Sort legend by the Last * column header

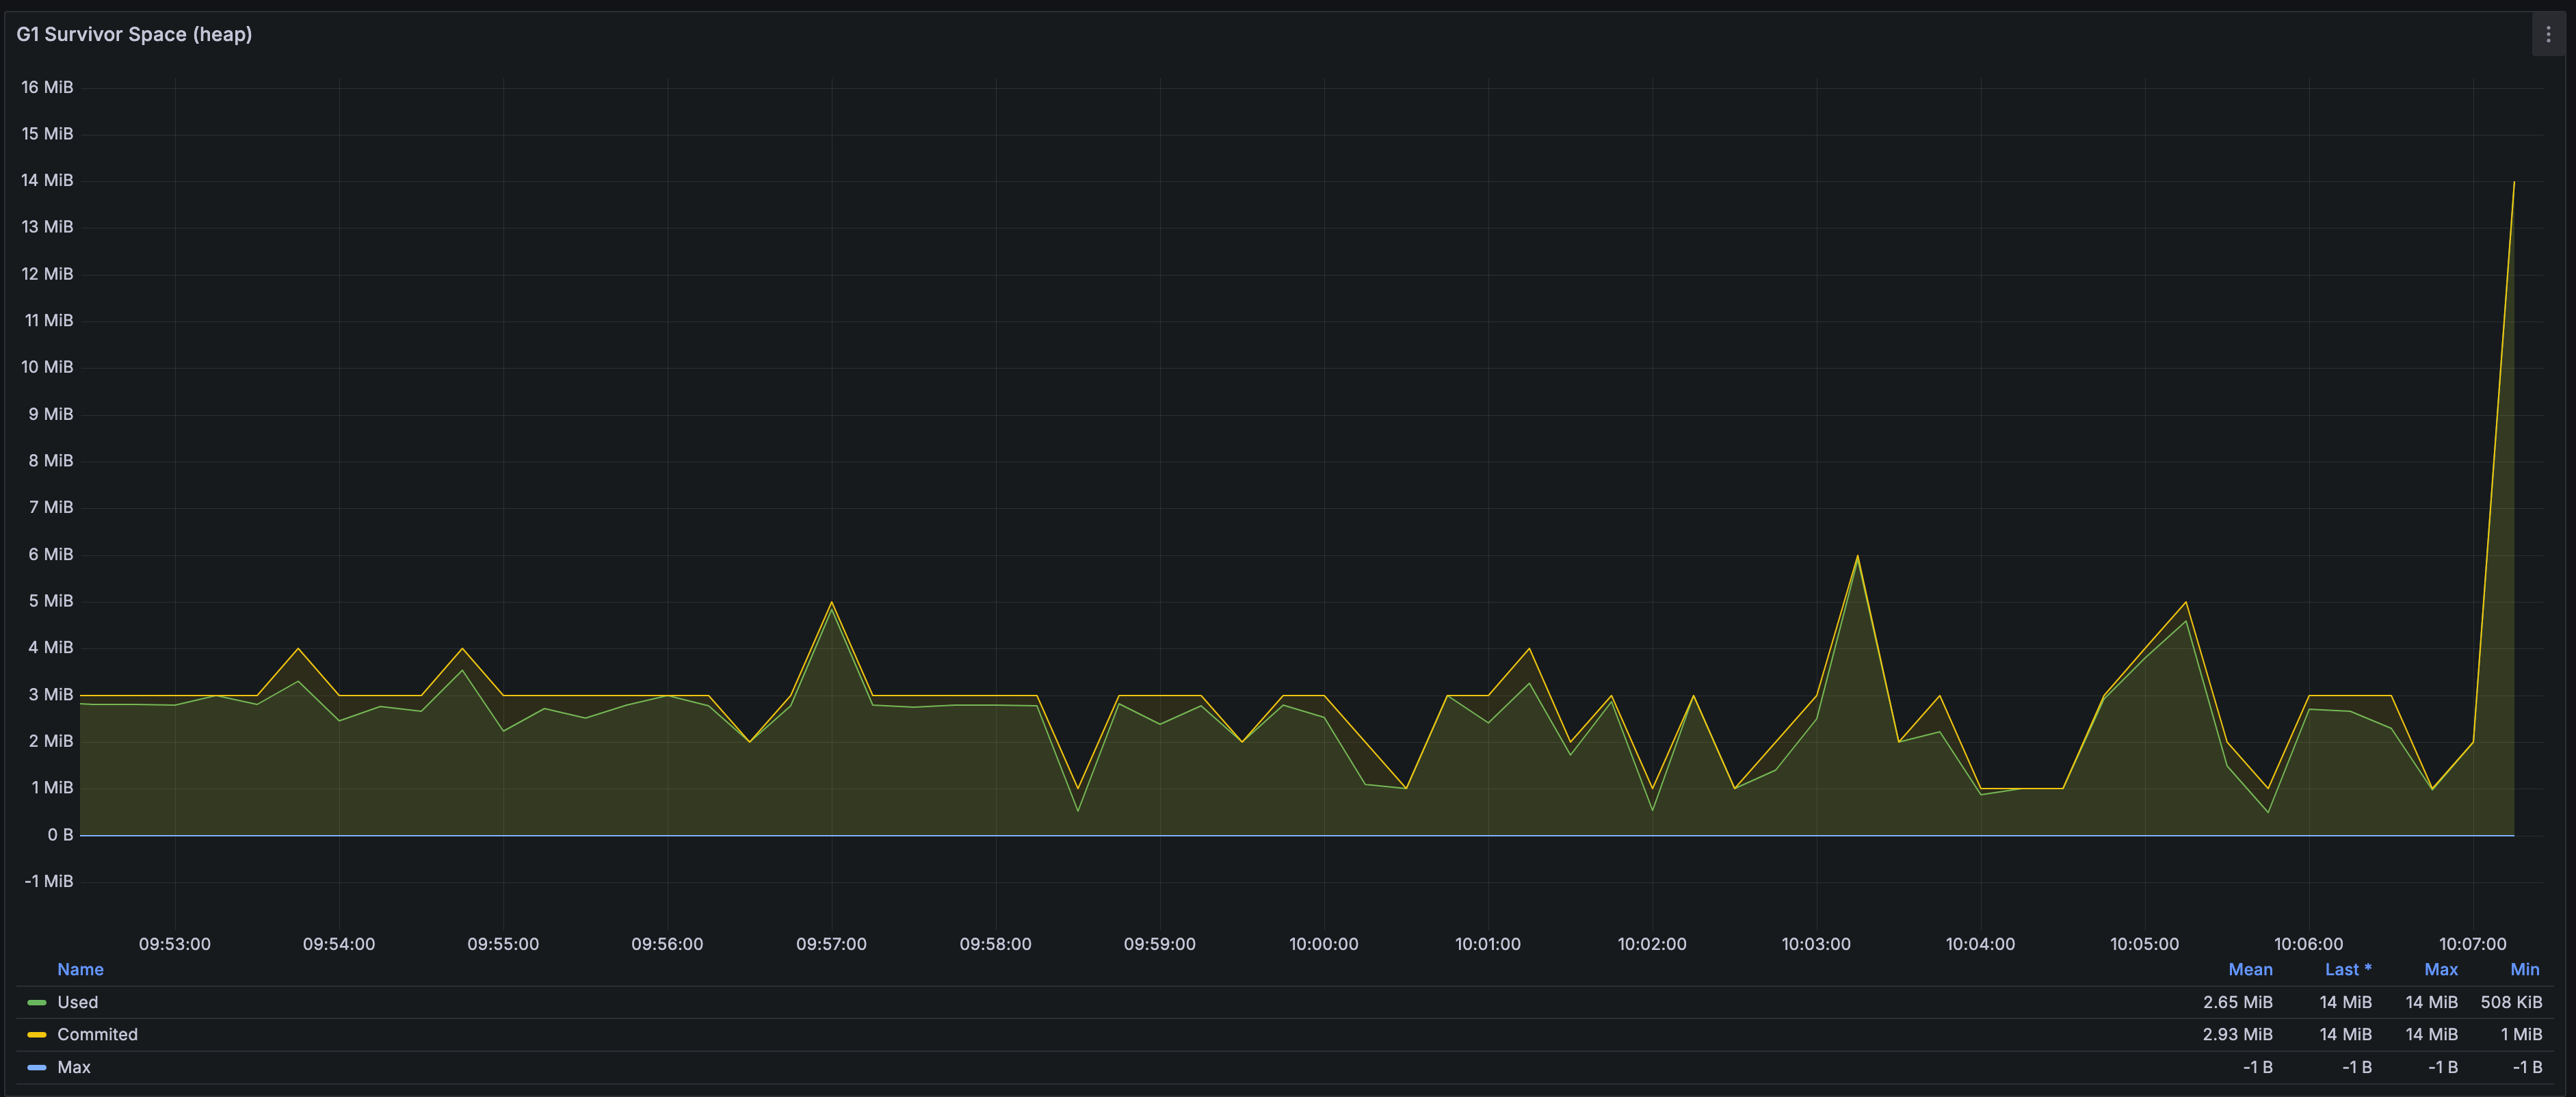[x=2347, y=969]
